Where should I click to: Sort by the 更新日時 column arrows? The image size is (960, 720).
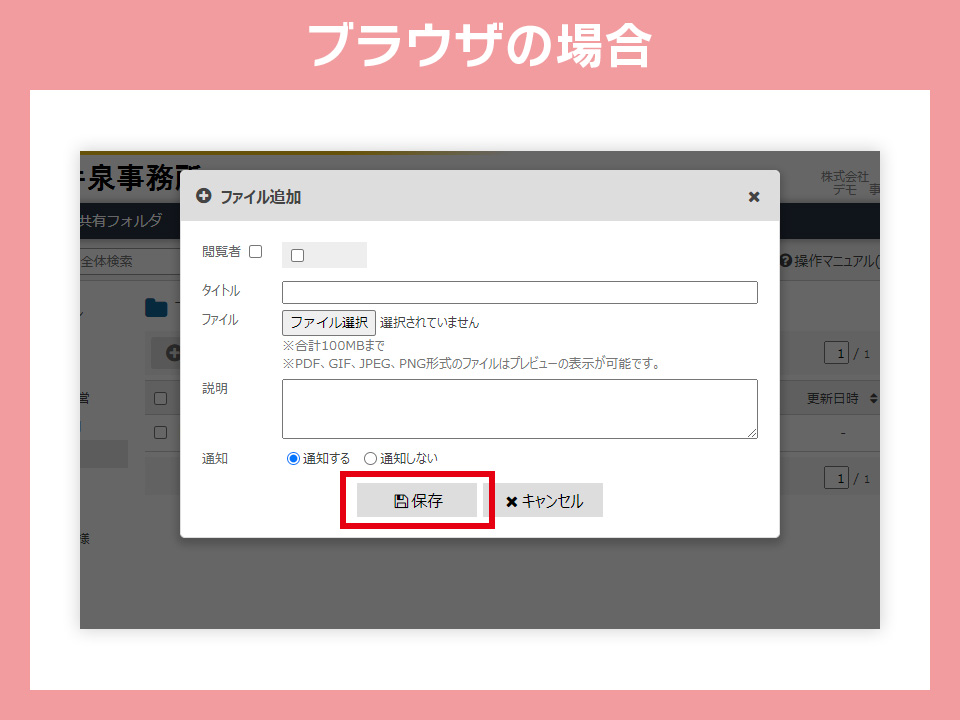[873, 399]
